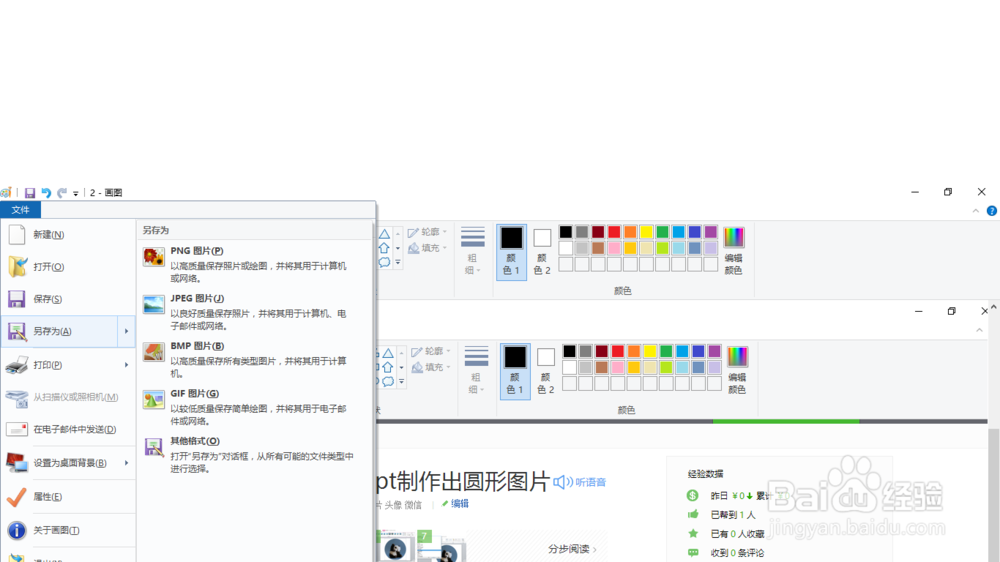This screenshot has width=1000, height=562.
Task: Open 属性(E) properties entry
Action: 68,496
